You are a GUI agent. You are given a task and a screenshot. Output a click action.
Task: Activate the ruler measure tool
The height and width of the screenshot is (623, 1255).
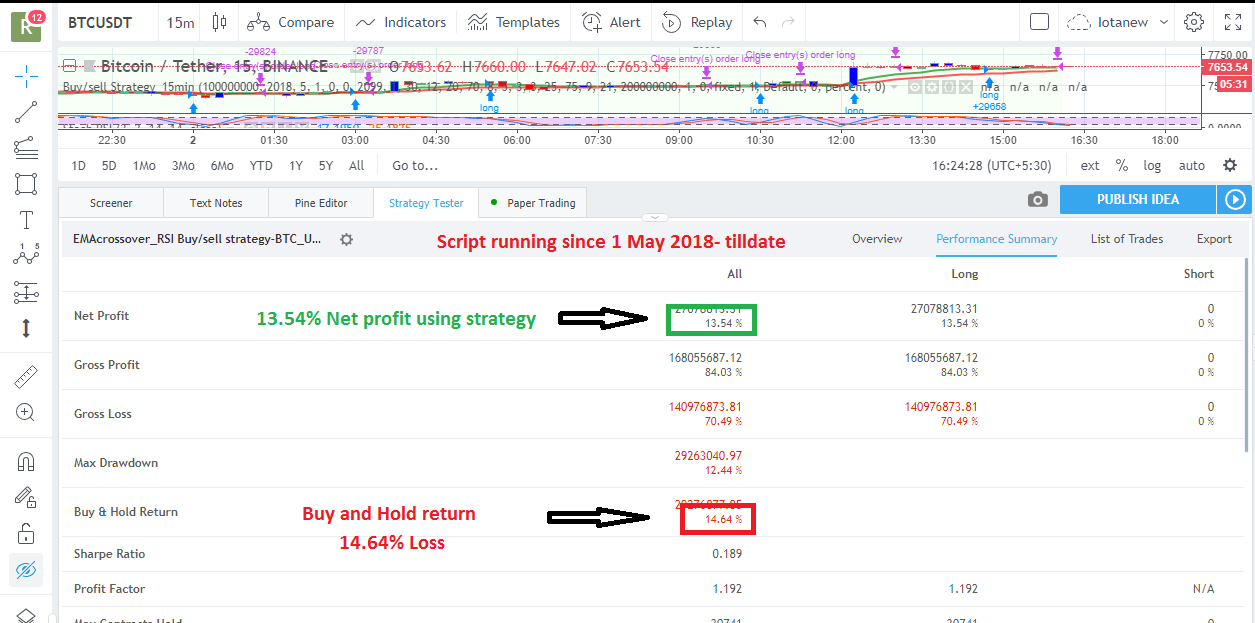click(26, 377)
